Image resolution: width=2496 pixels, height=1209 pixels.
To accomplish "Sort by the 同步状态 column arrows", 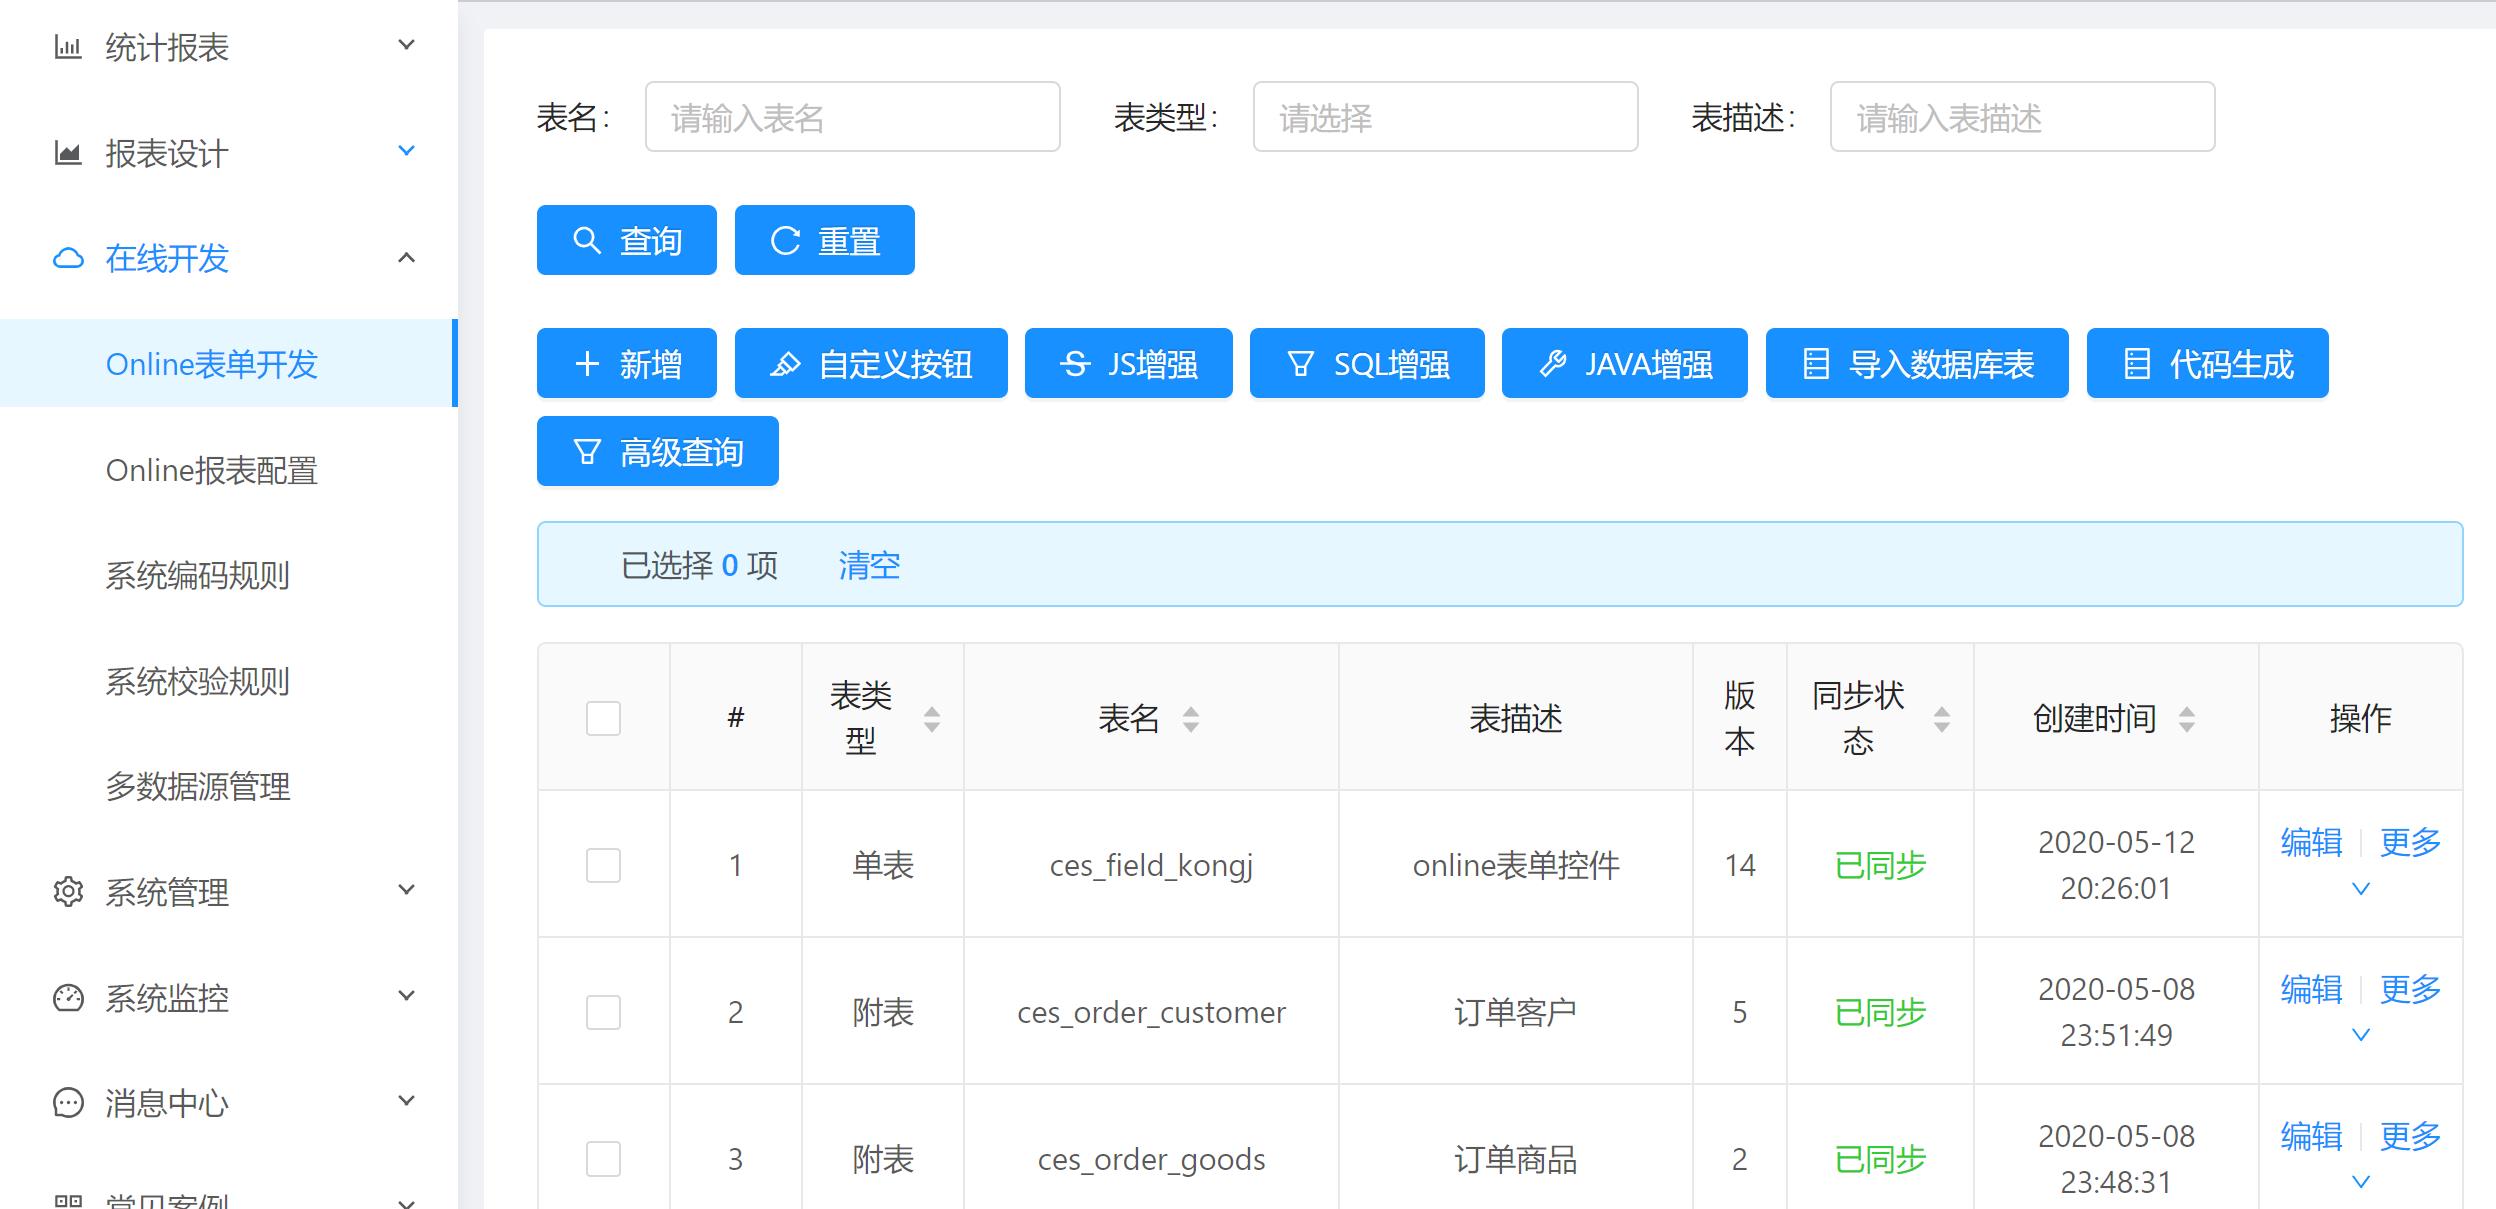I will pos(1942,719).
